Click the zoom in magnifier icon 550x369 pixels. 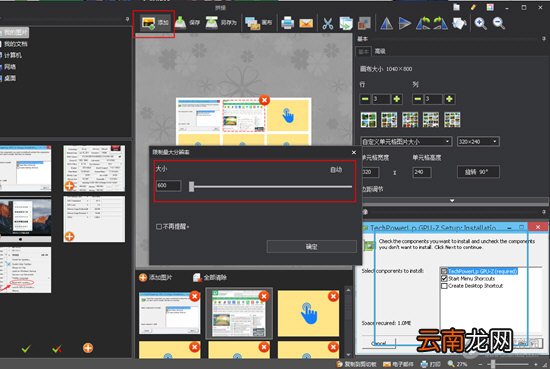[x=480, y=24]
